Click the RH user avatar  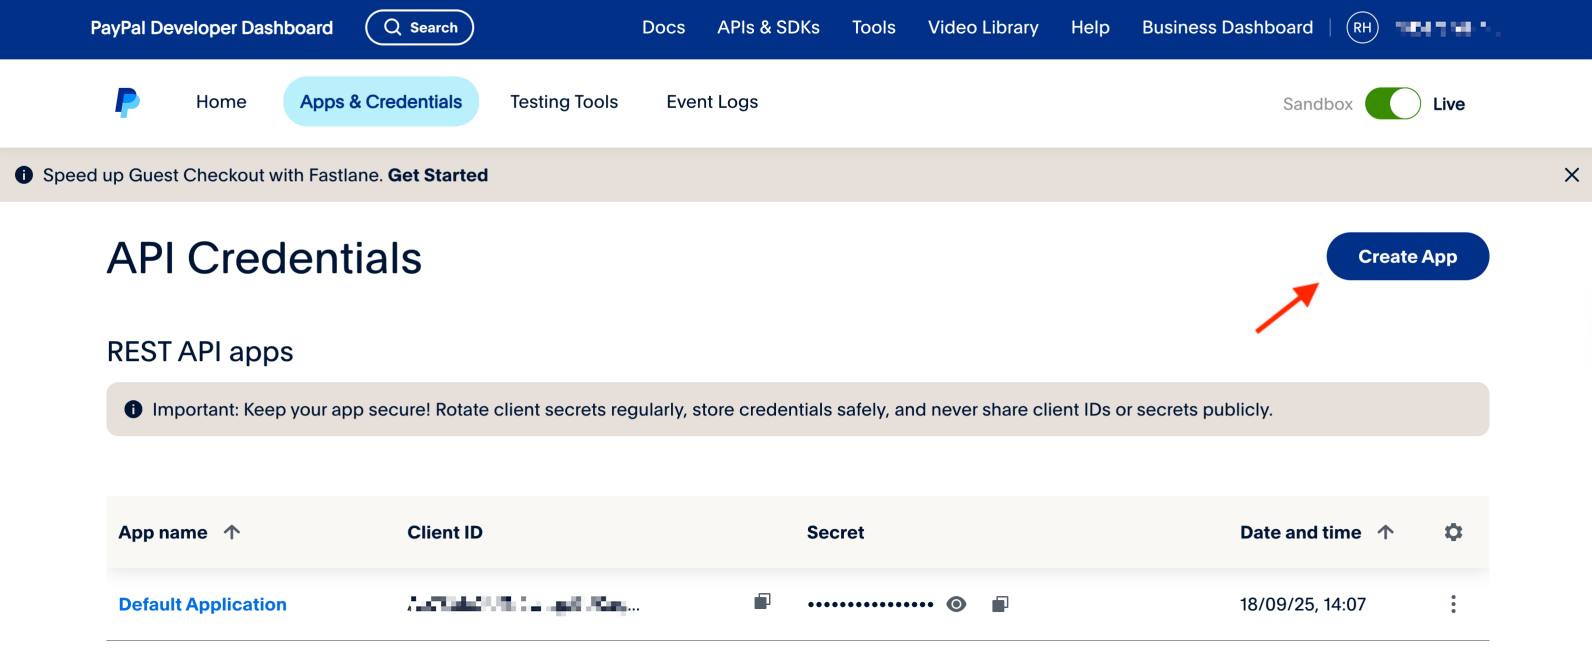pos(1362,28)
